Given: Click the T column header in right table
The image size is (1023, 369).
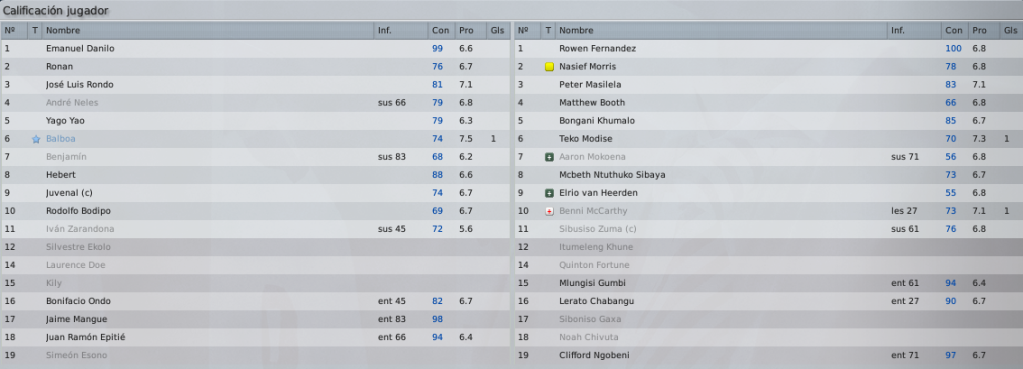Looking at the screenshot, I should click(549, 31).
